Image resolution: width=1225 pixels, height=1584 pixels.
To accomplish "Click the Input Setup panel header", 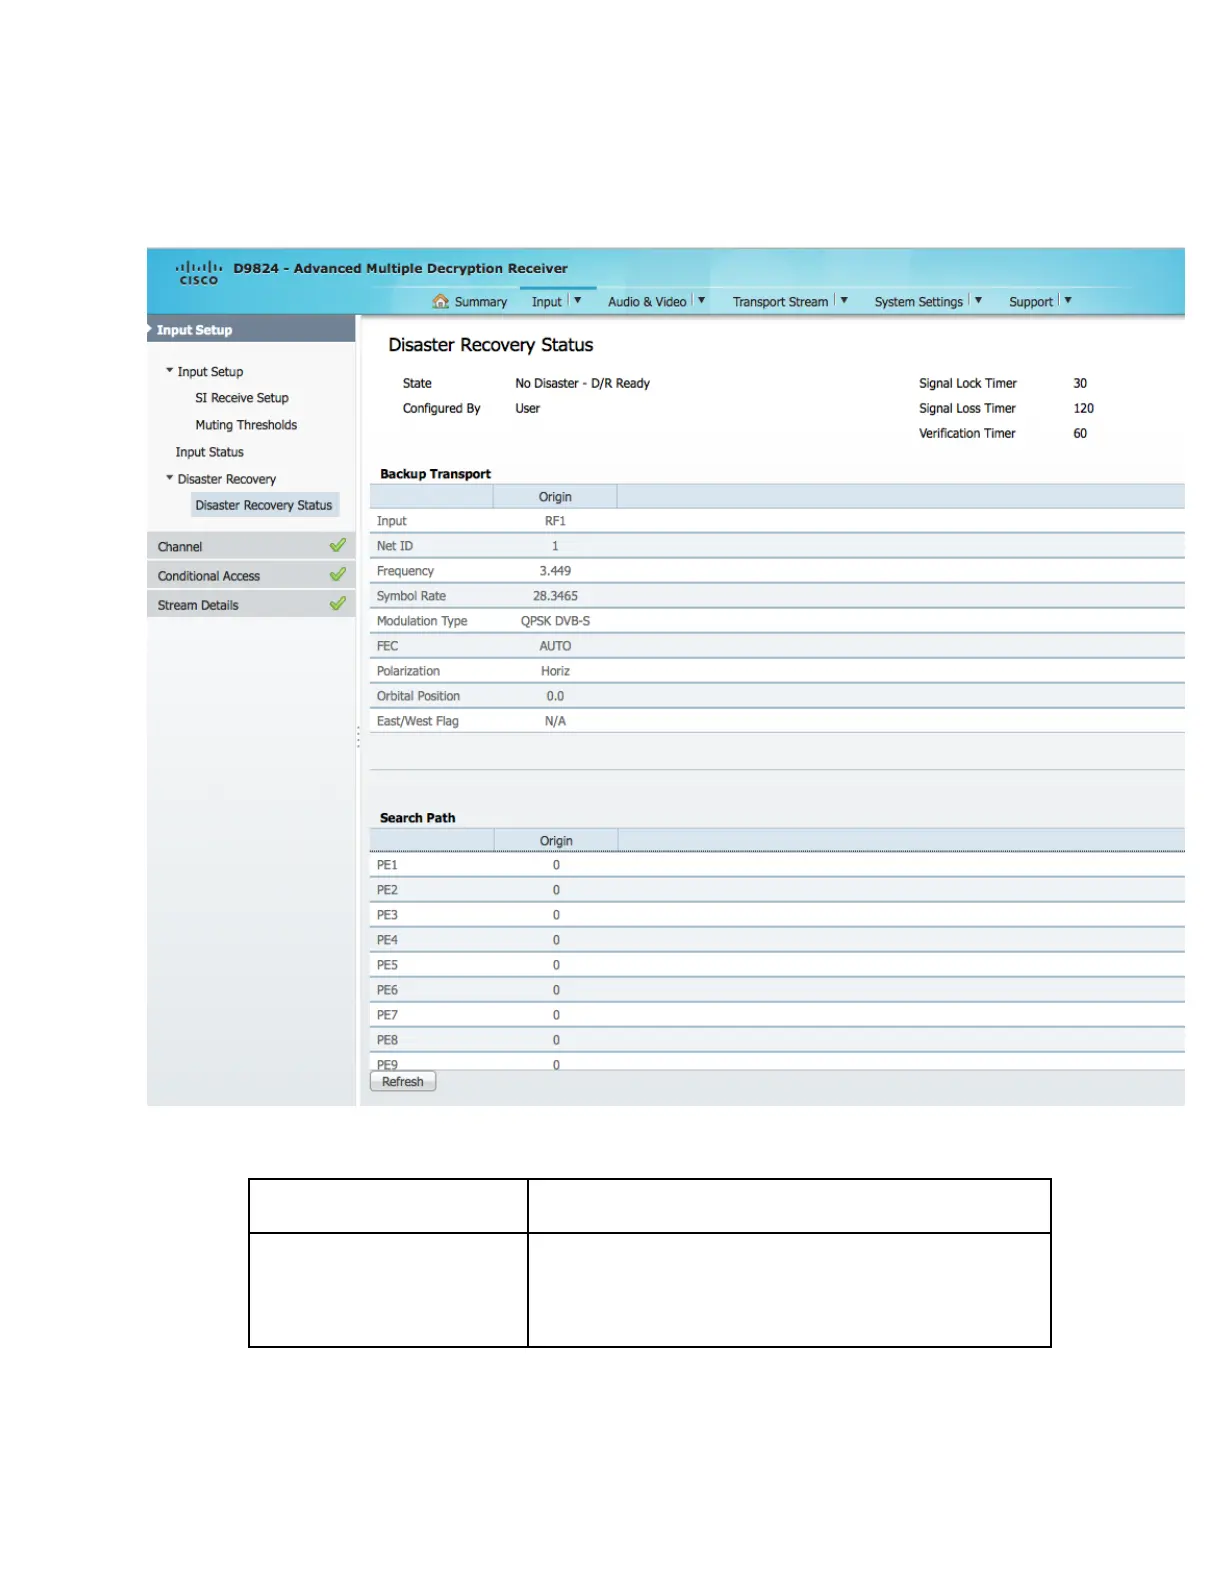I will 251,329.
